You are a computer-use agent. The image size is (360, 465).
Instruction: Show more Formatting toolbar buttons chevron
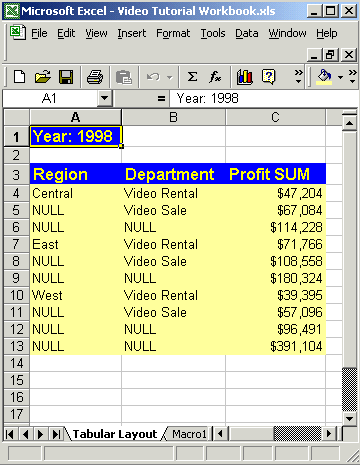353,77
